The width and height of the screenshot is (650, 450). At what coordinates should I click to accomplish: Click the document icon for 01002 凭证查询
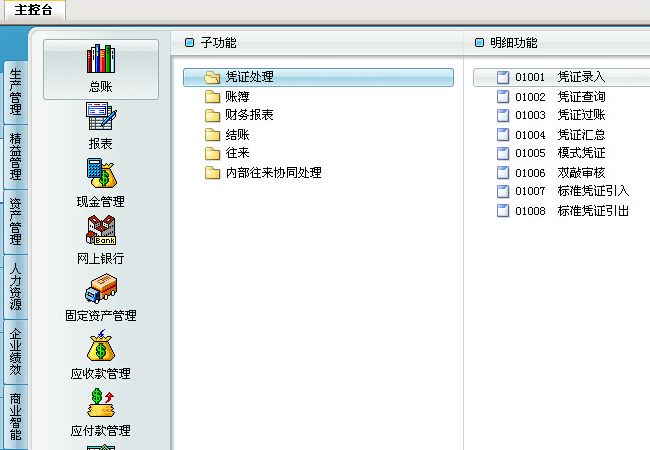[x=503, y=97]
